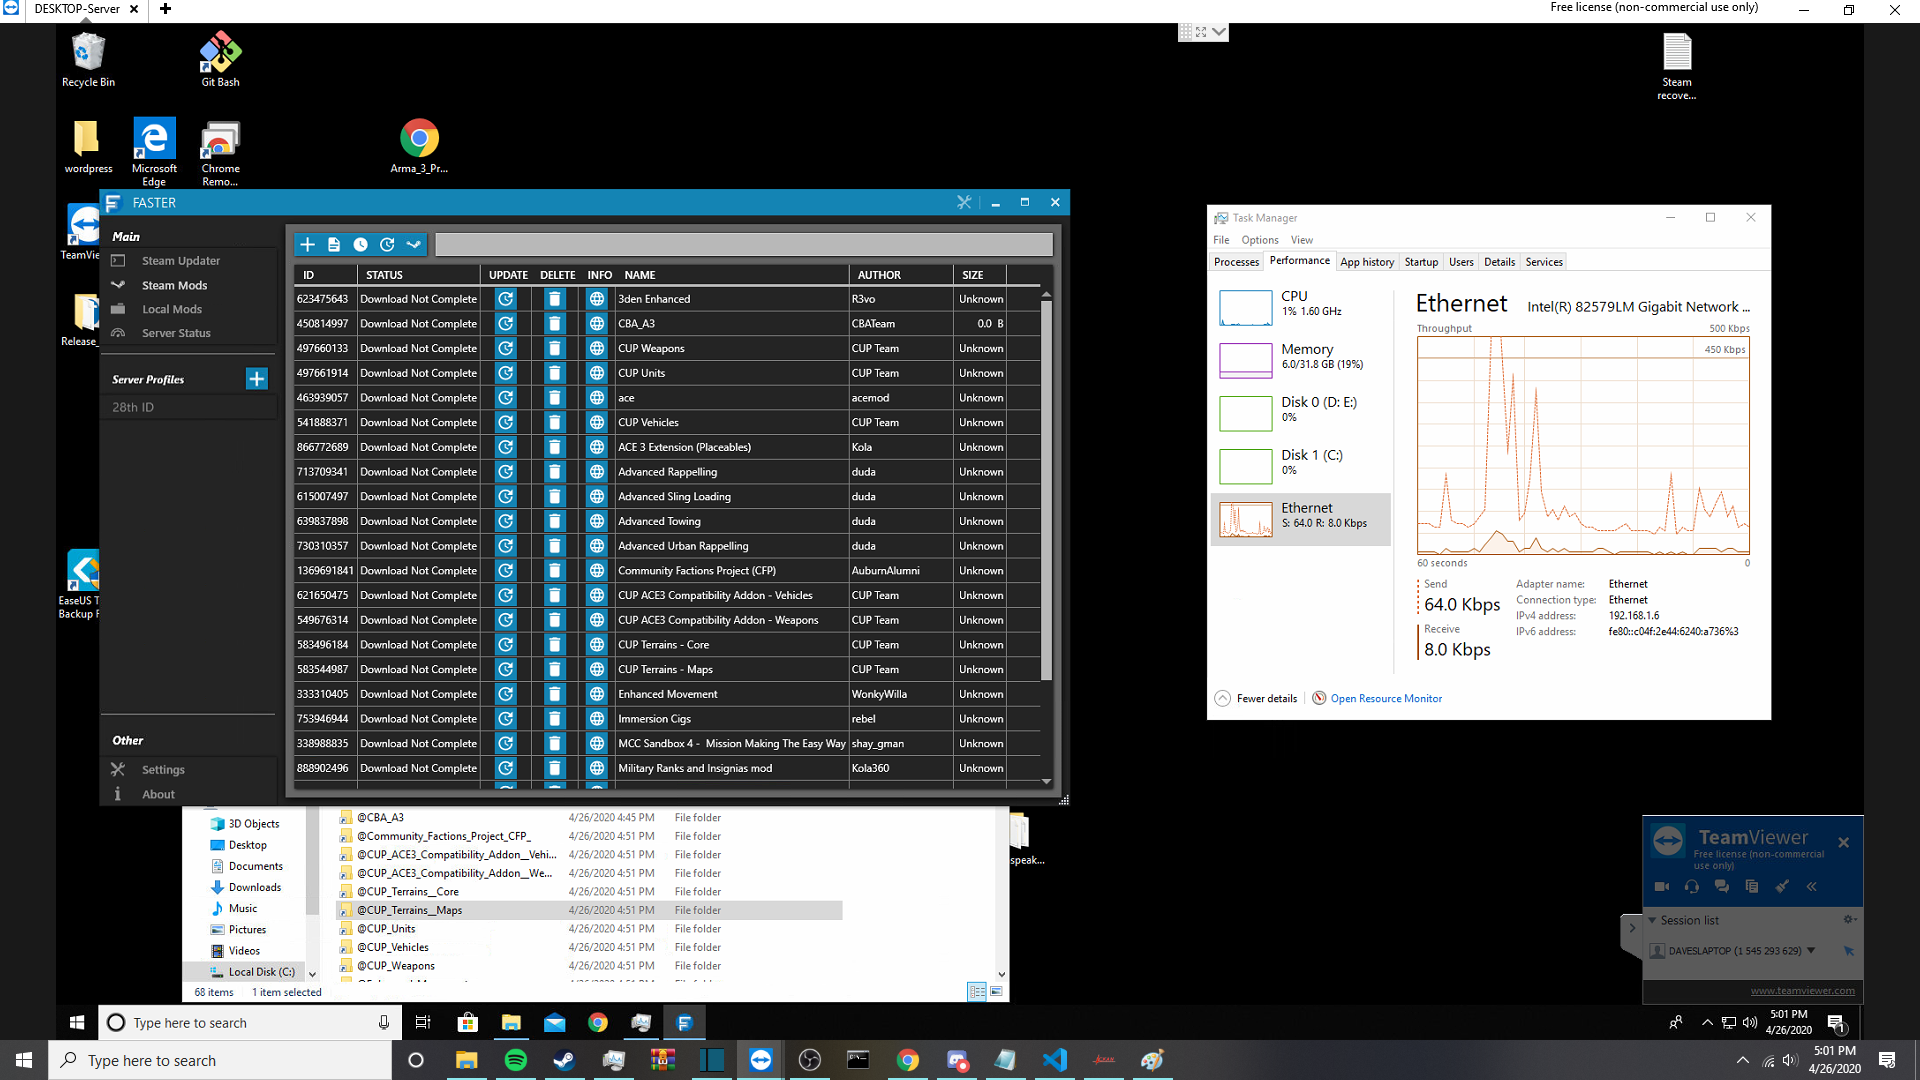The height and width of the screenshot is (1080, 1920).
Task: Open Resource Monitor link
Action: click(x=1385, y=697)
